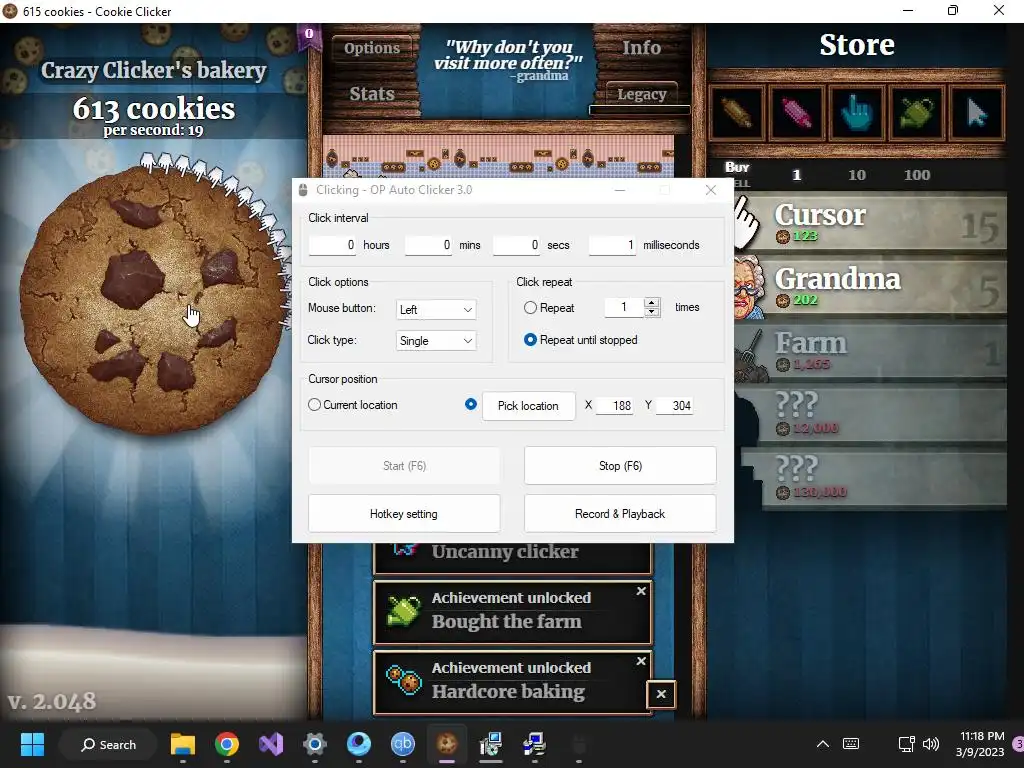The height and width of the screenshot is (768, 1024).
Task: Set store bulk amount to 100
Action: click(x=917, y=175)
